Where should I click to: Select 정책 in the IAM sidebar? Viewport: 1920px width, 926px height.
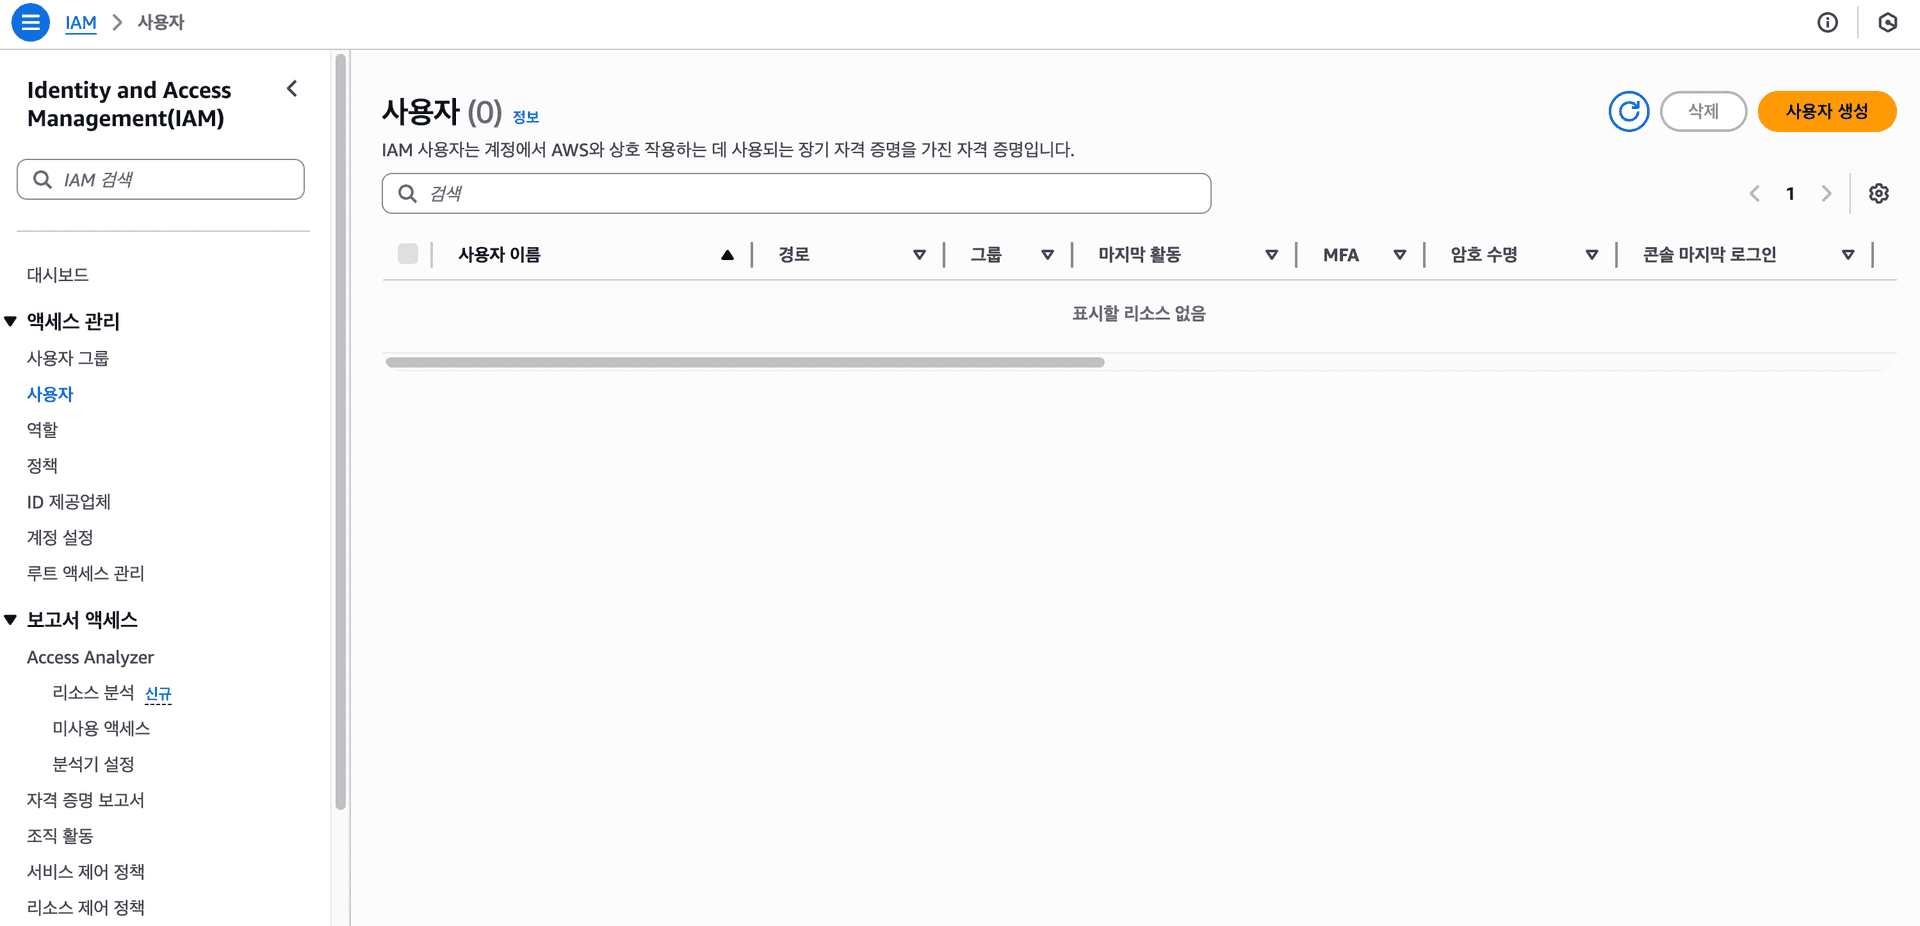coord(42,465)
